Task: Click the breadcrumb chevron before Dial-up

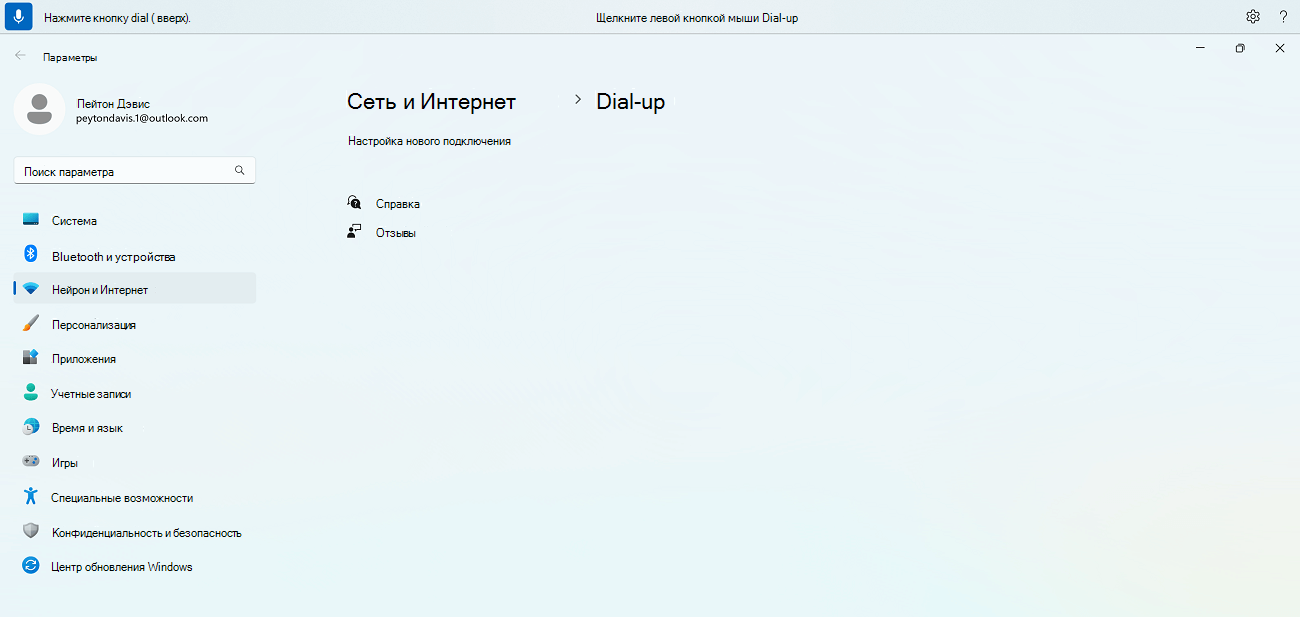Action: 578,99
